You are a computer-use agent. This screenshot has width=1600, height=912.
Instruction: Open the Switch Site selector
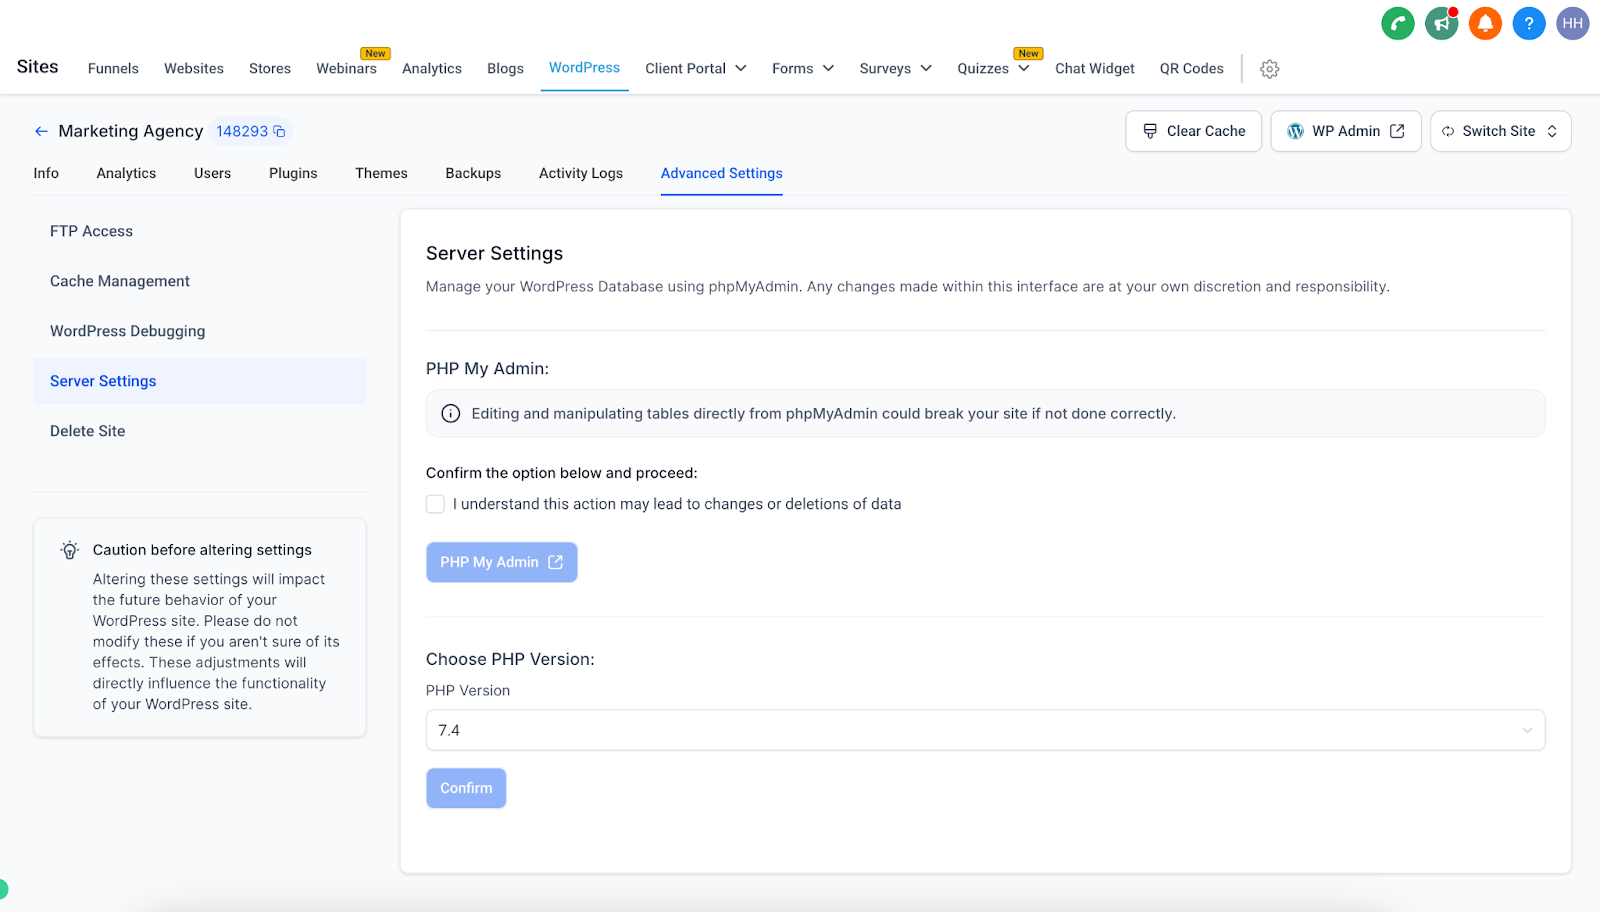(1500, 131)
